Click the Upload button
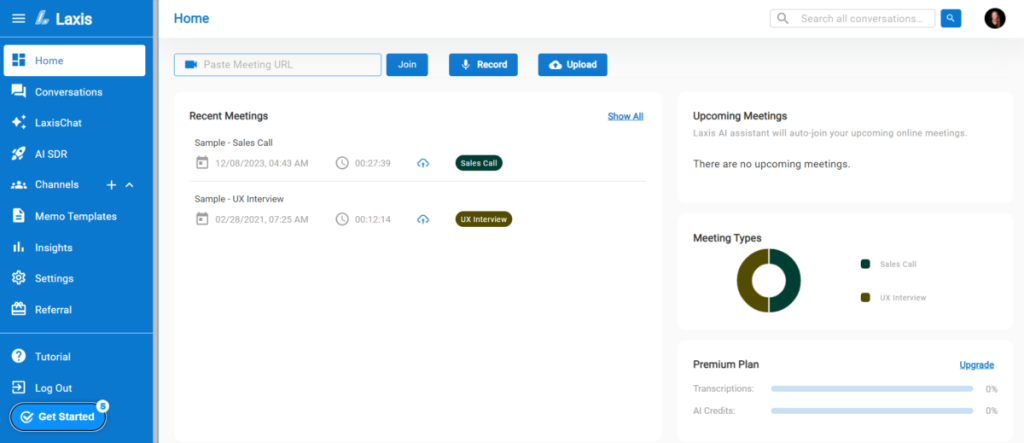The width and height of the screenshot is (1024, 443). [572, 65]
